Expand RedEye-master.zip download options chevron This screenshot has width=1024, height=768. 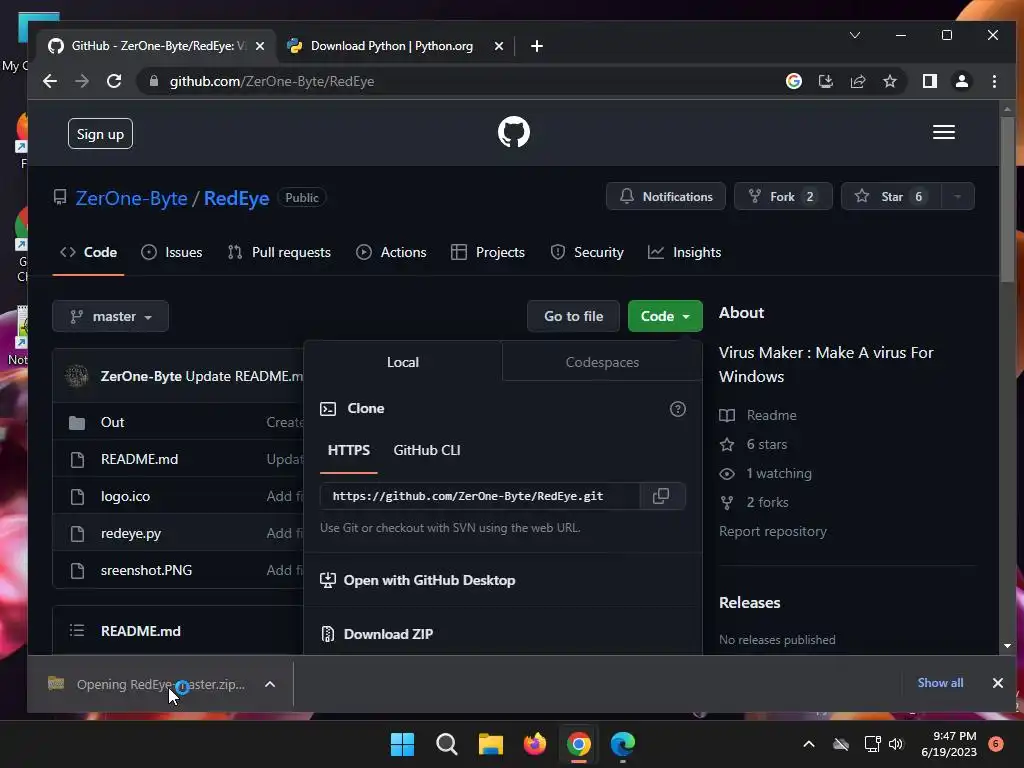[270, 684]
